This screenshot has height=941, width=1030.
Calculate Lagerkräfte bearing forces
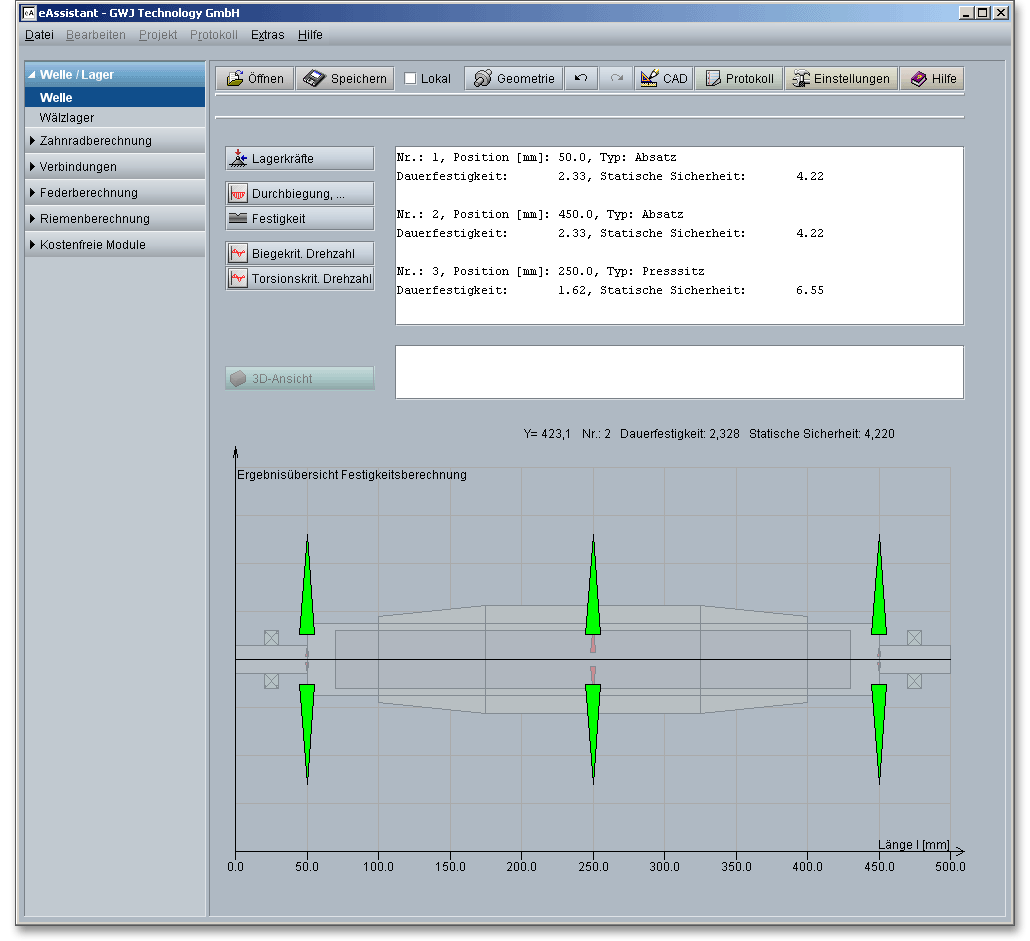coord(300,159)
